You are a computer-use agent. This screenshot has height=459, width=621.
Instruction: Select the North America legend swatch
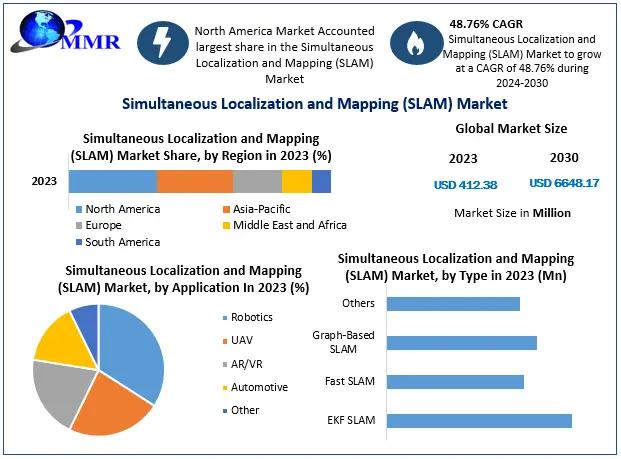(x=78, y=209)
